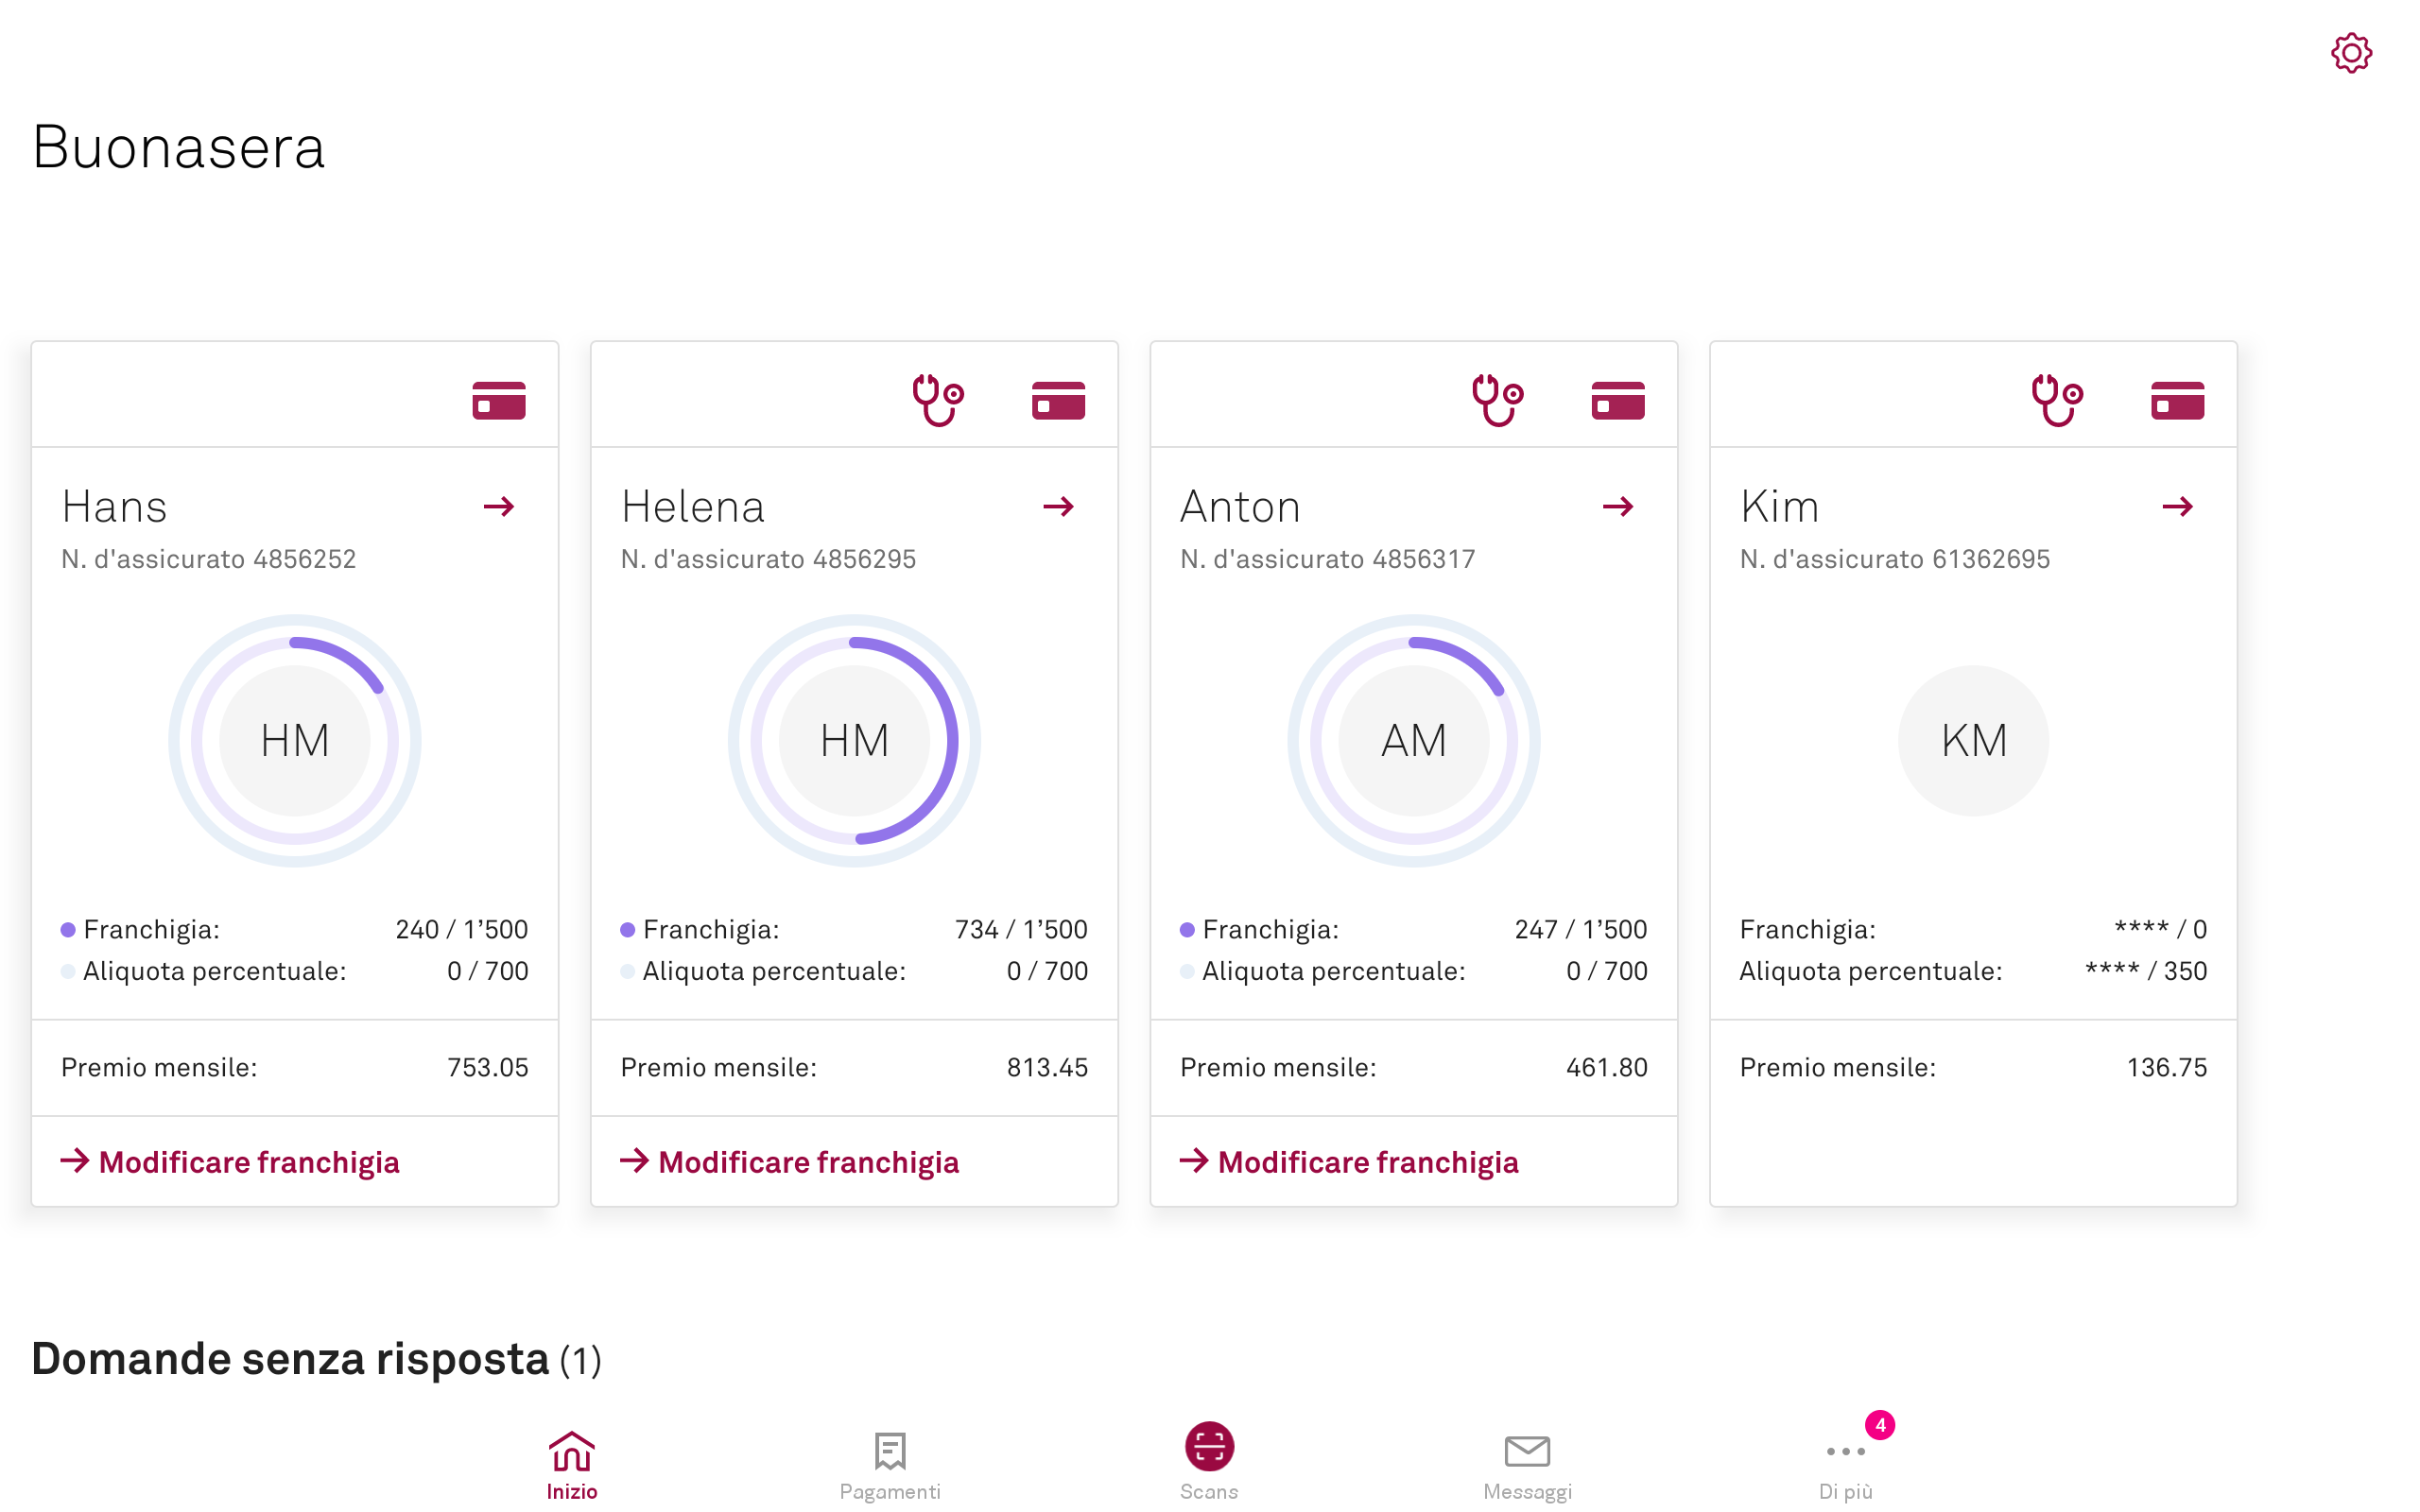Image resolution: width=2420 pixels, height=1512 pixels.
Task: Click Hans's insurance card icon
Action: coord(499,400)
